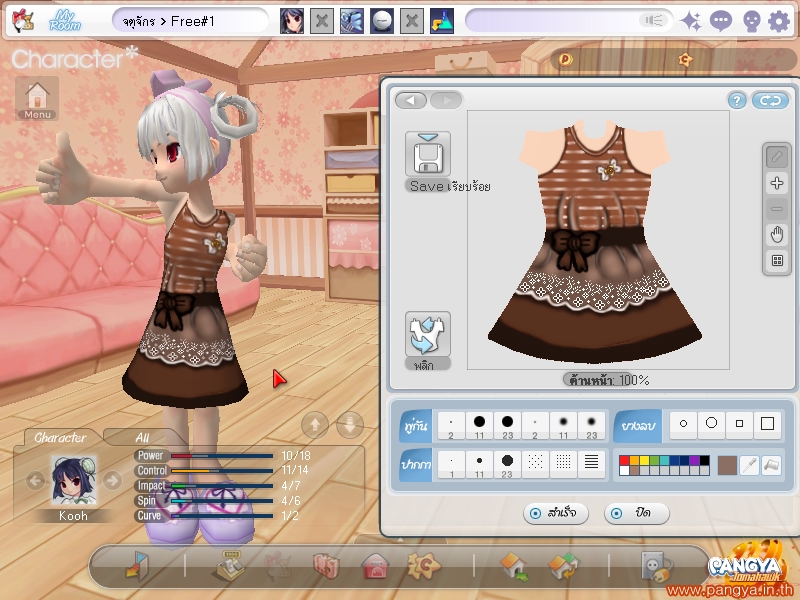Click the swap arrows button beside help

point(770,101)
